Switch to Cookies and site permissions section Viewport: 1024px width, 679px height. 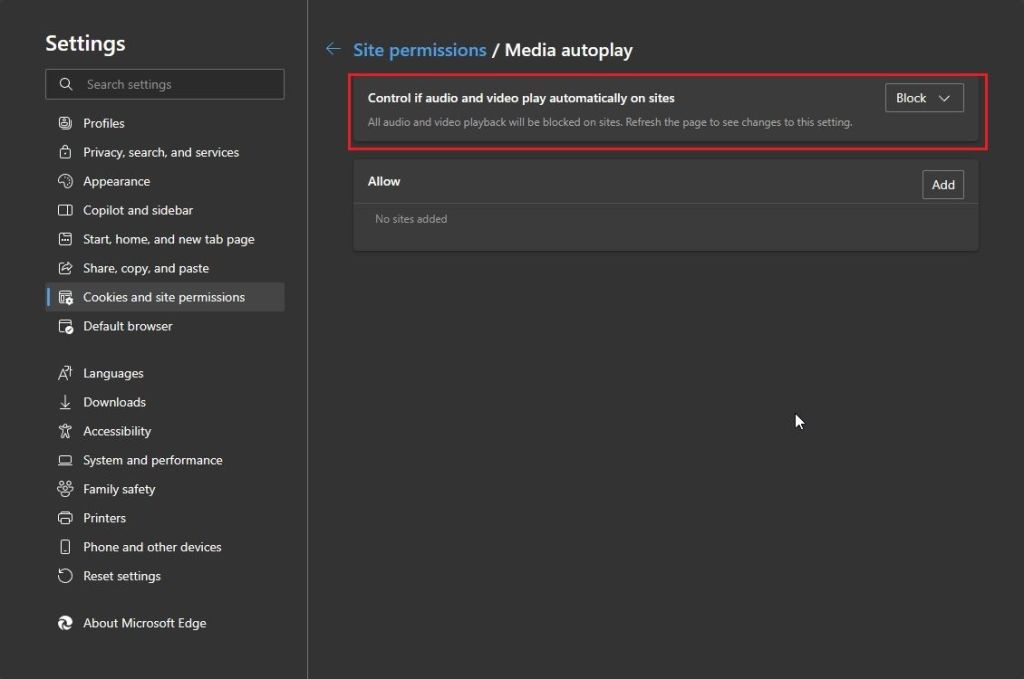click(165, 296)
